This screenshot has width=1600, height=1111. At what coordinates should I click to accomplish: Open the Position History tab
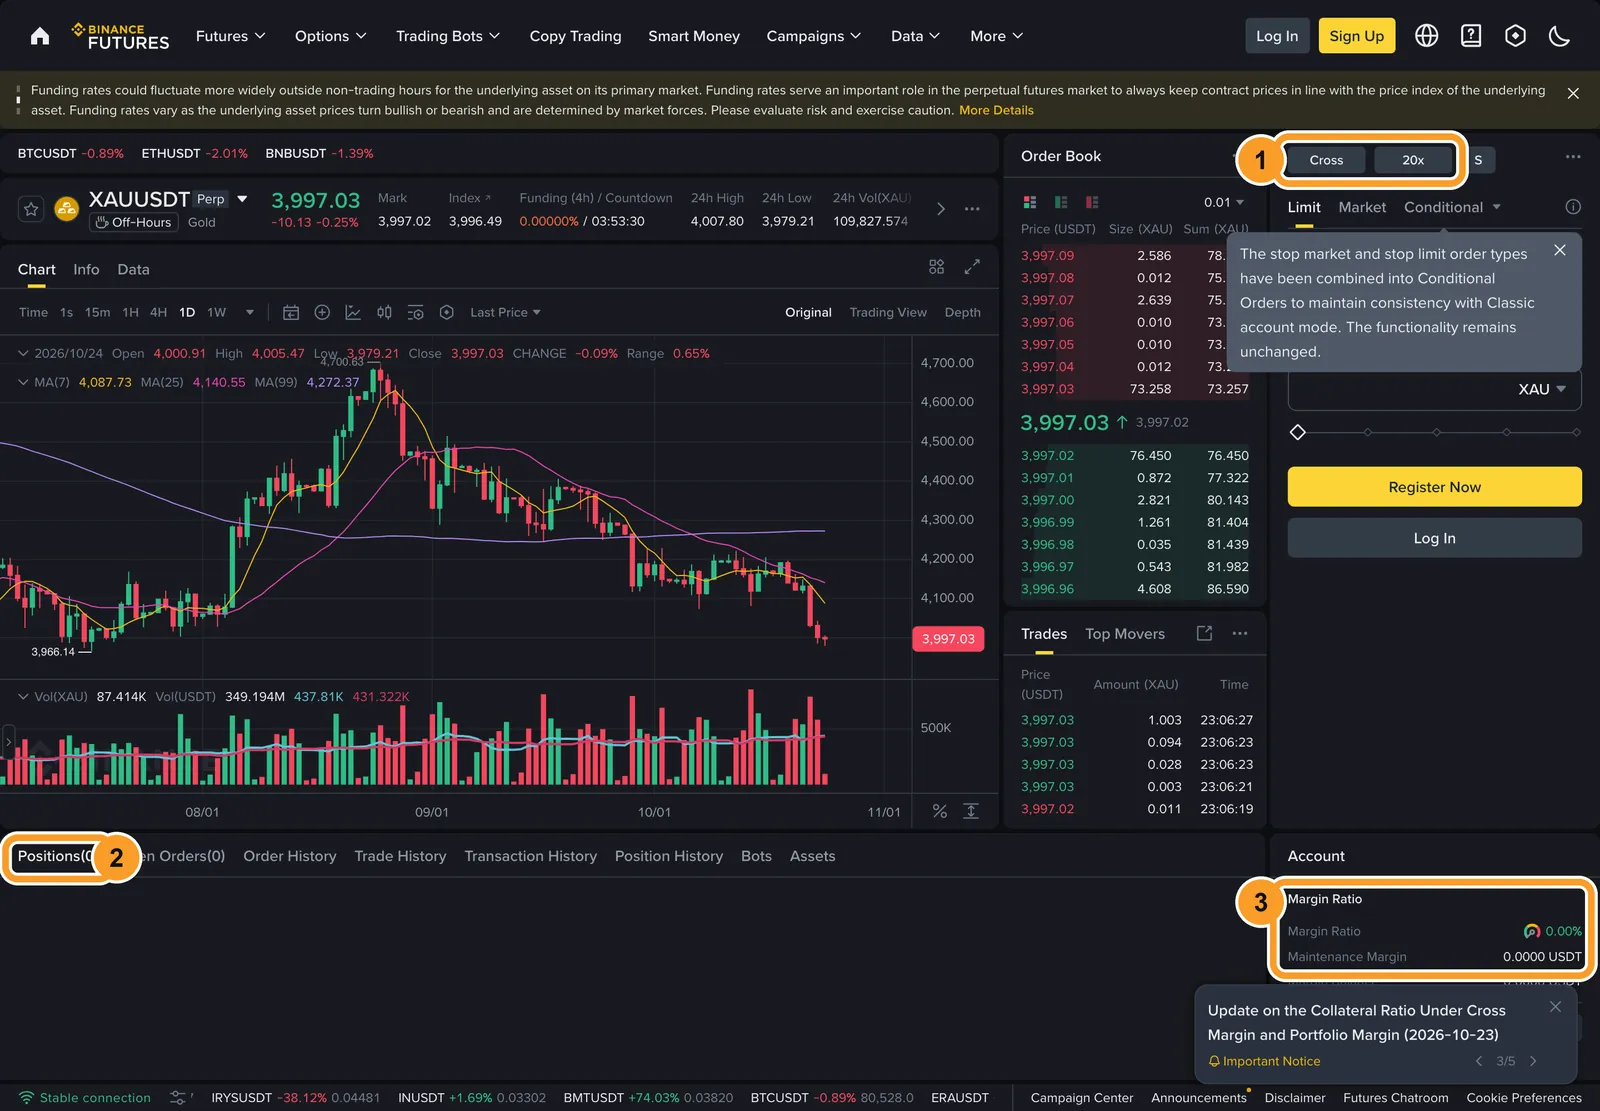tap(669, 856)
